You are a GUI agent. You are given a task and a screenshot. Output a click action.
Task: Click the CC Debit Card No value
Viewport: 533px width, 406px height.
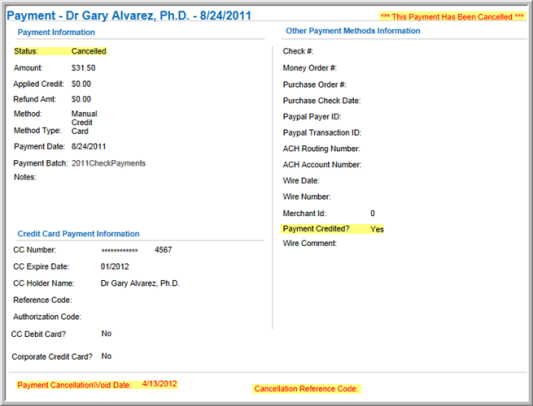click(x=106, y=334)
